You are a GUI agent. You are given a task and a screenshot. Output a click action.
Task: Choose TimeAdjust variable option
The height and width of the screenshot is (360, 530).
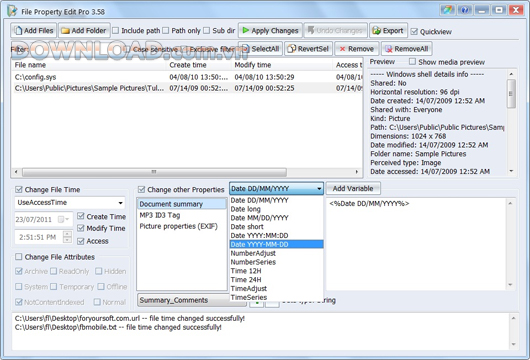point(276,288)
